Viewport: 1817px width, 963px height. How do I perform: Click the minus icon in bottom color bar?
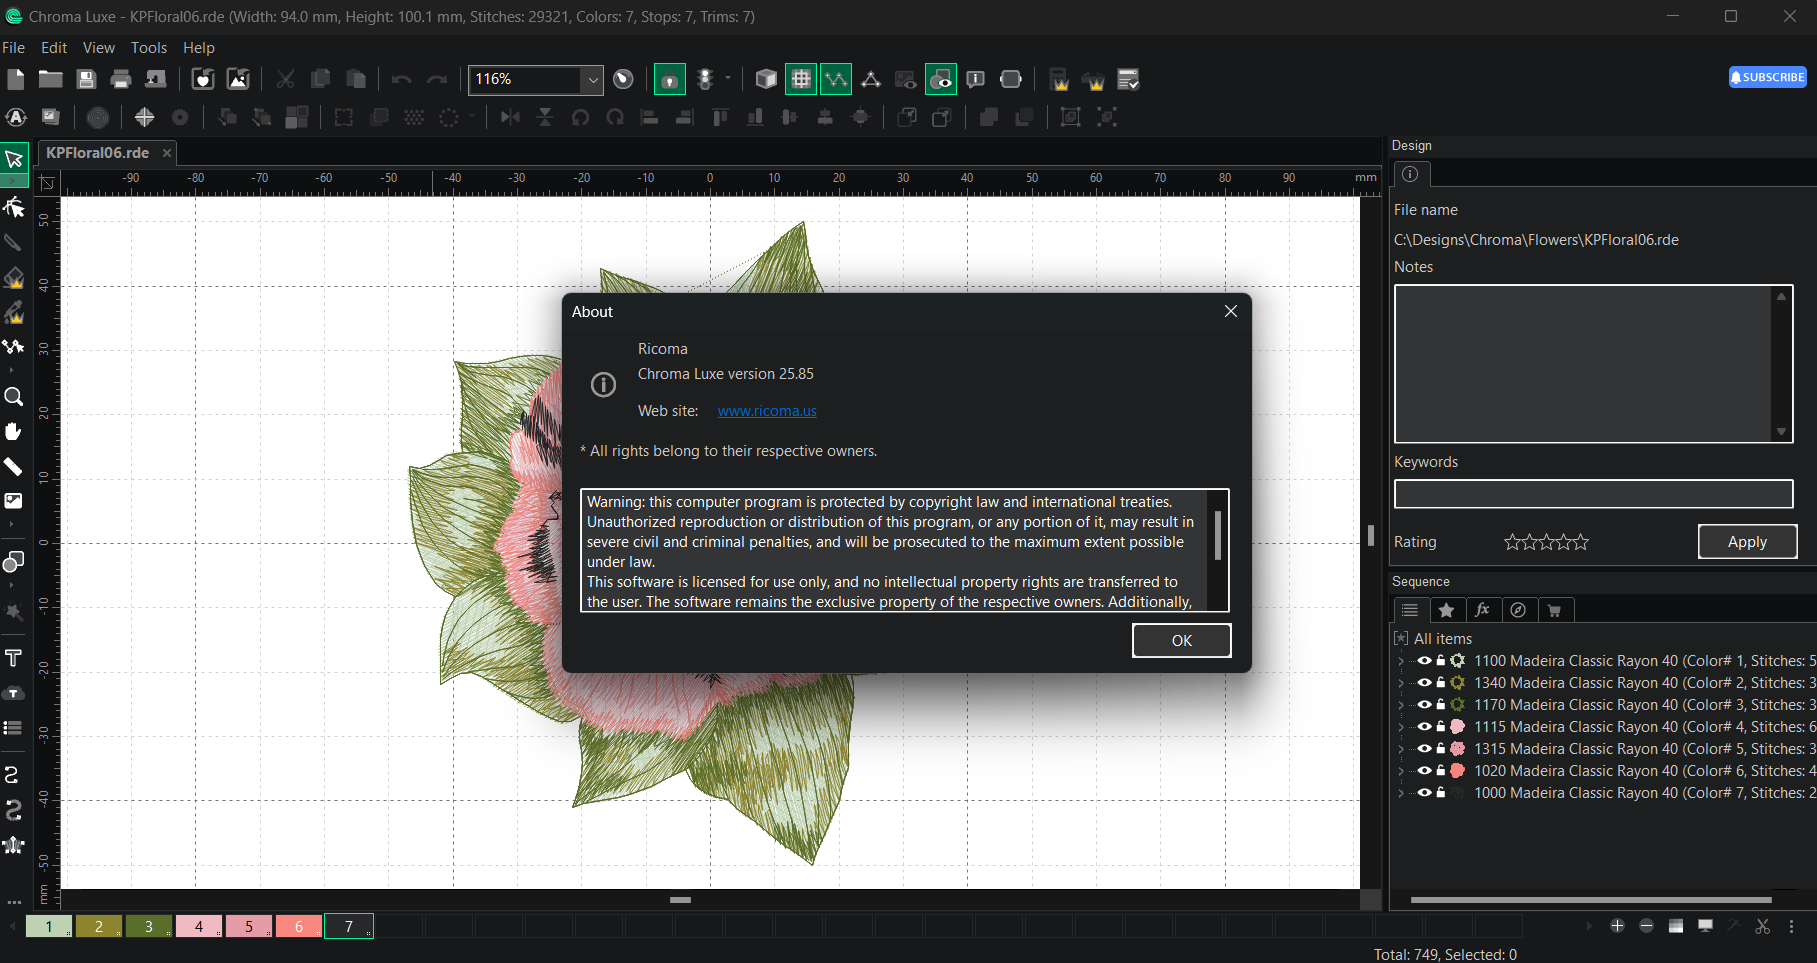coord(1646,926)
